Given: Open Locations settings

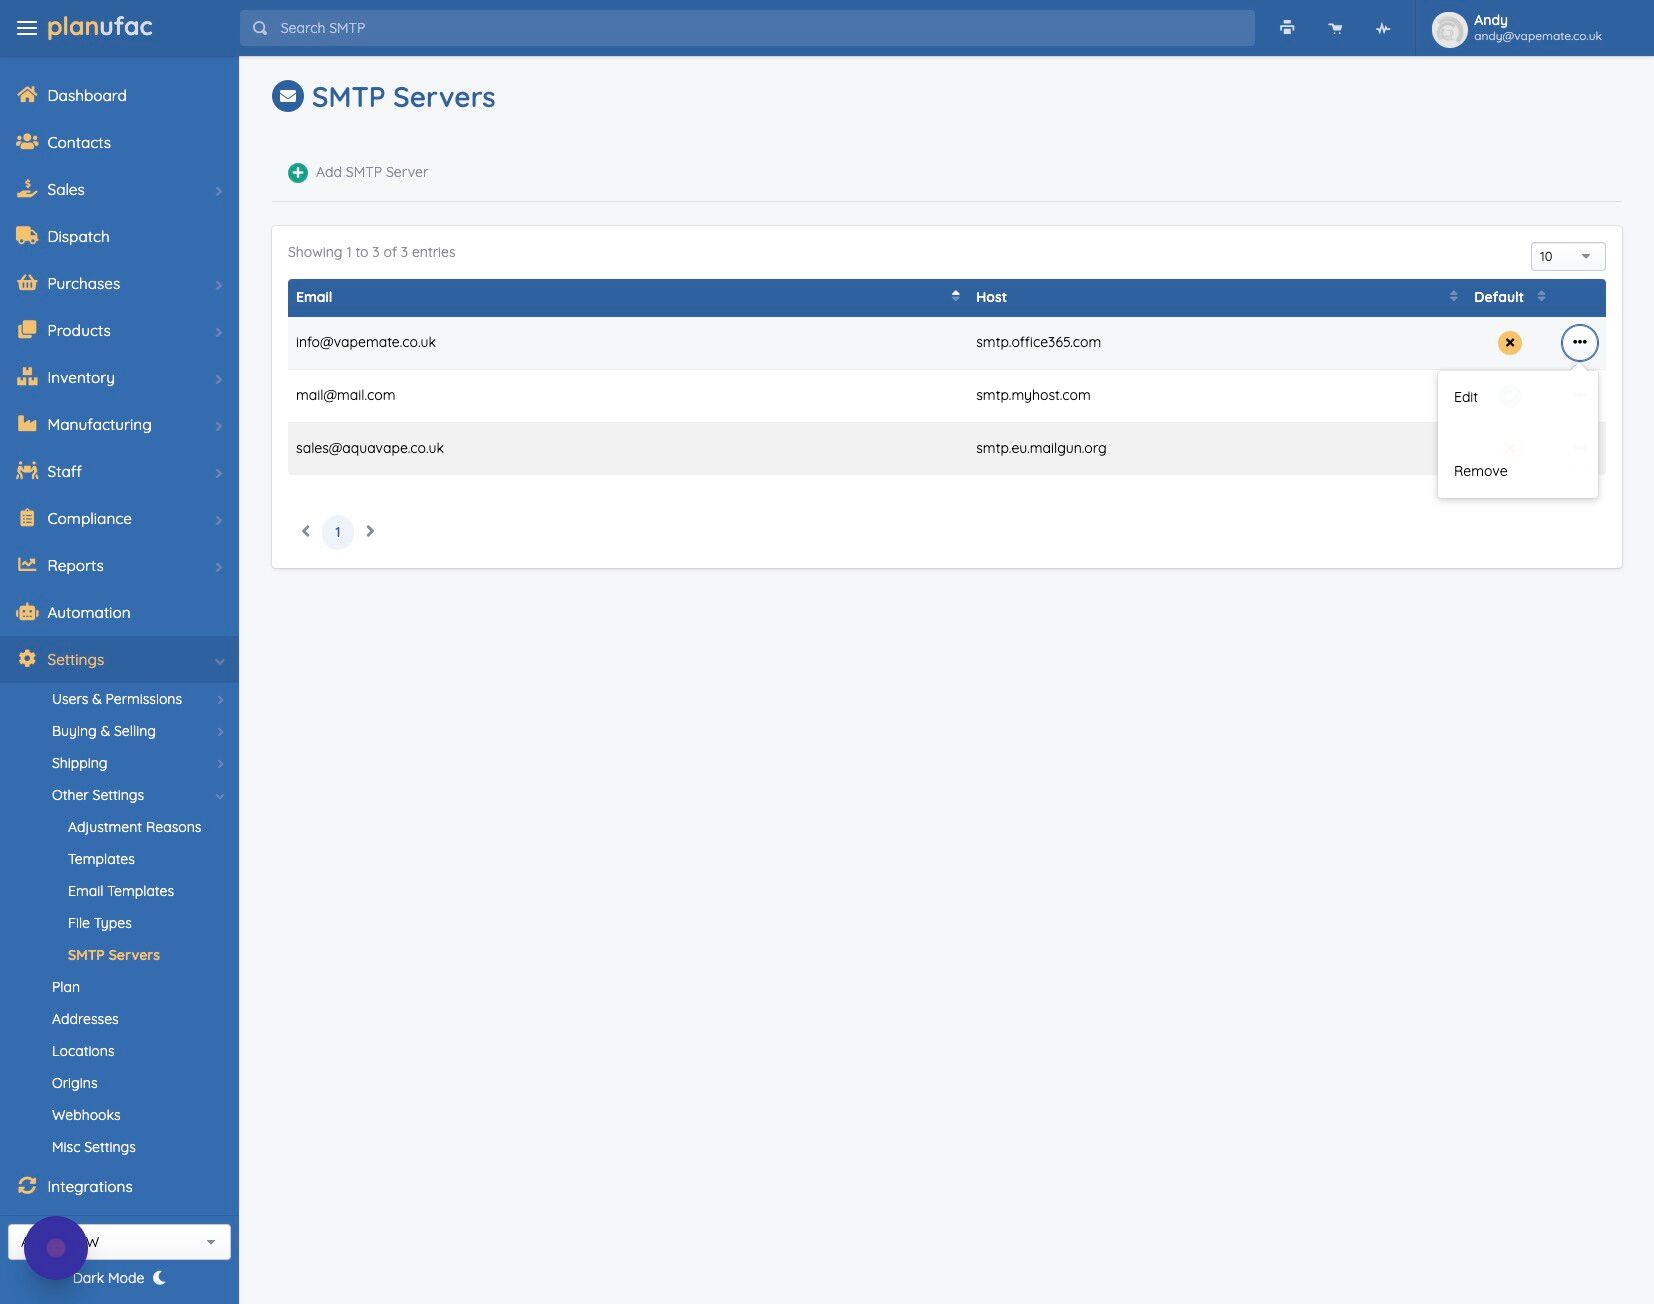Looking at the screenshot, I should point(83,1051).
